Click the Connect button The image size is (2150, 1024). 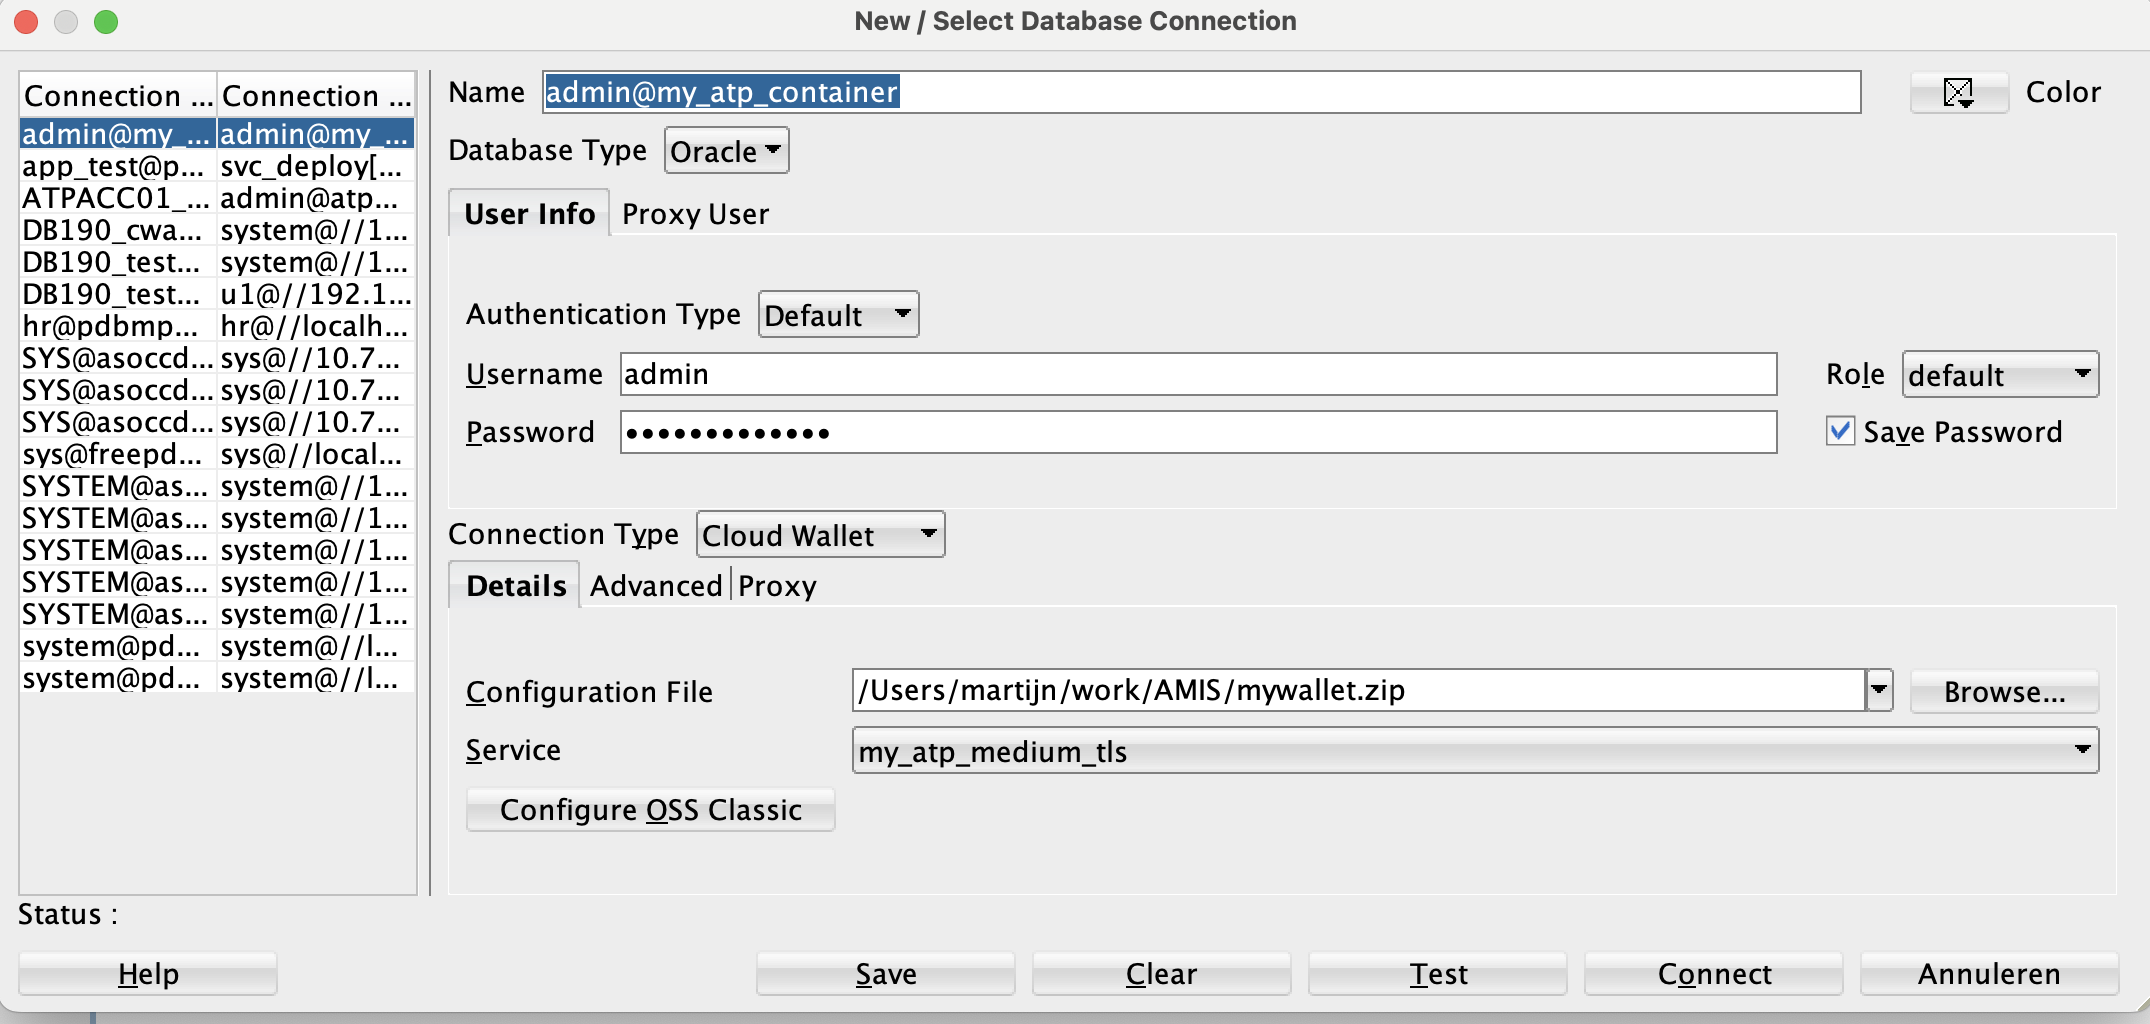coord(1713,973)
